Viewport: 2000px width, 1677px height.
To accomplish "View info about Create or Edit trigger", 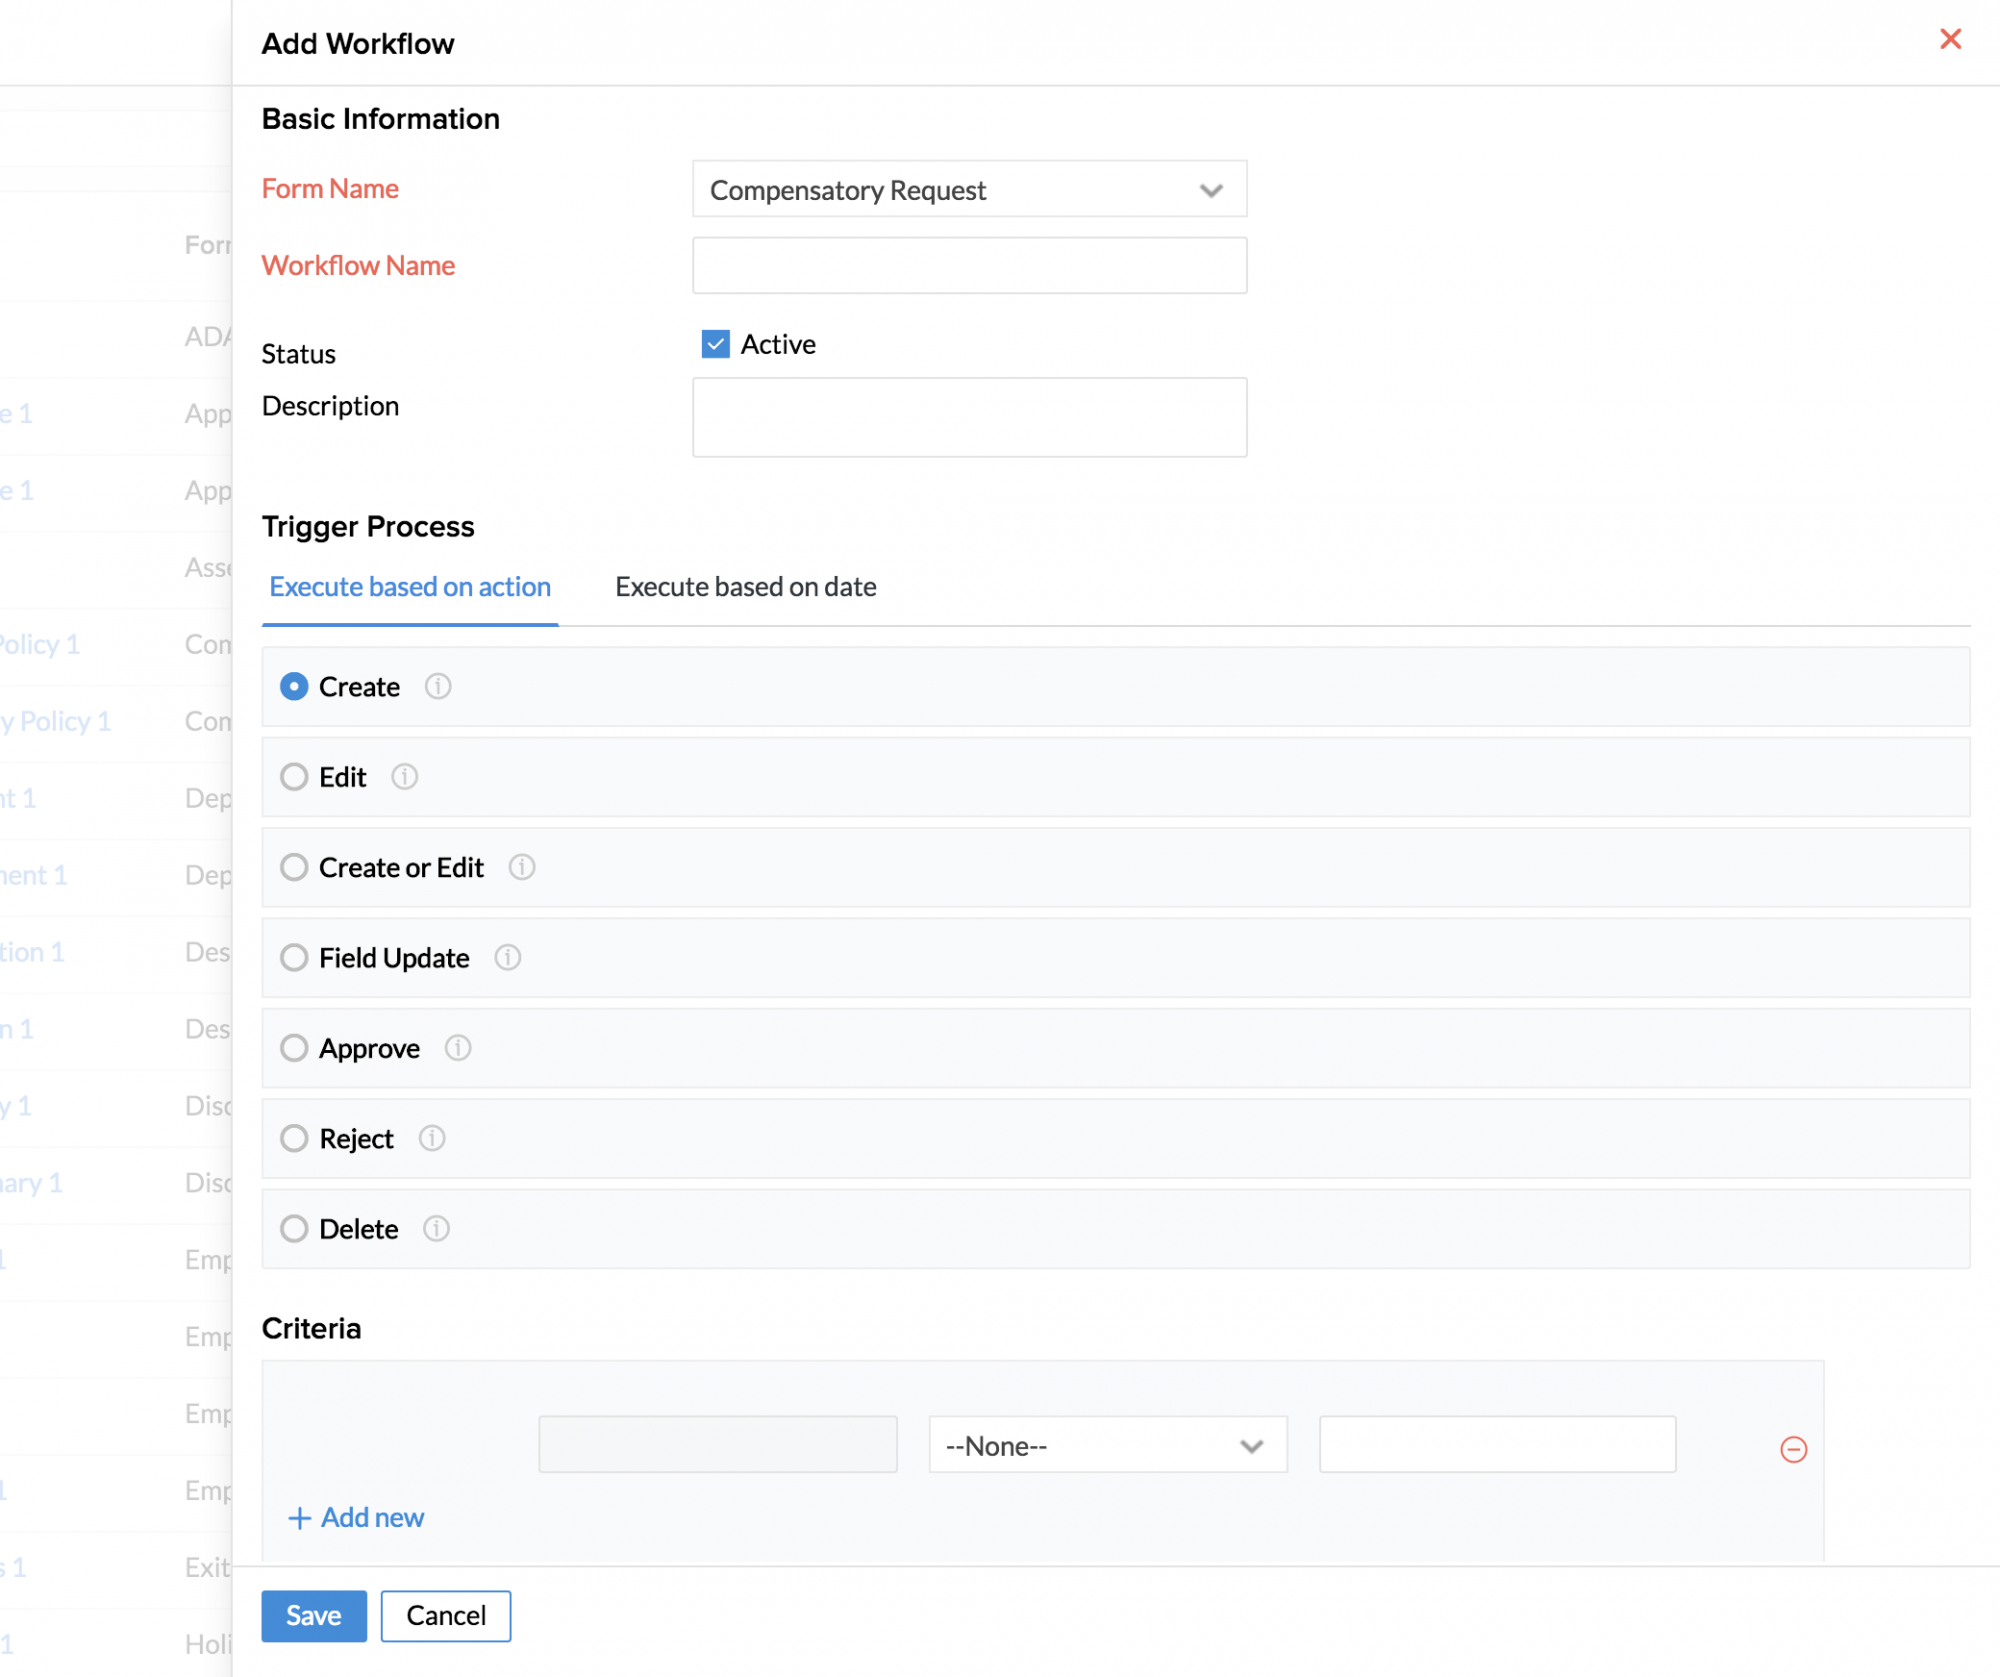I will coord(522,867).
